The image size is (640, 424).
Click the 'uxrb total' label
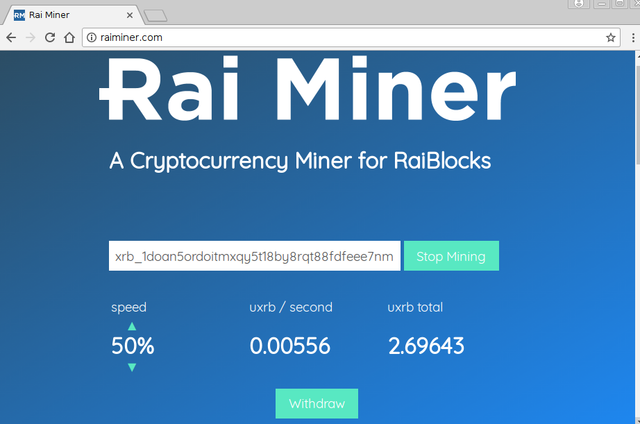pyautogui.click(x=415, y=307)
